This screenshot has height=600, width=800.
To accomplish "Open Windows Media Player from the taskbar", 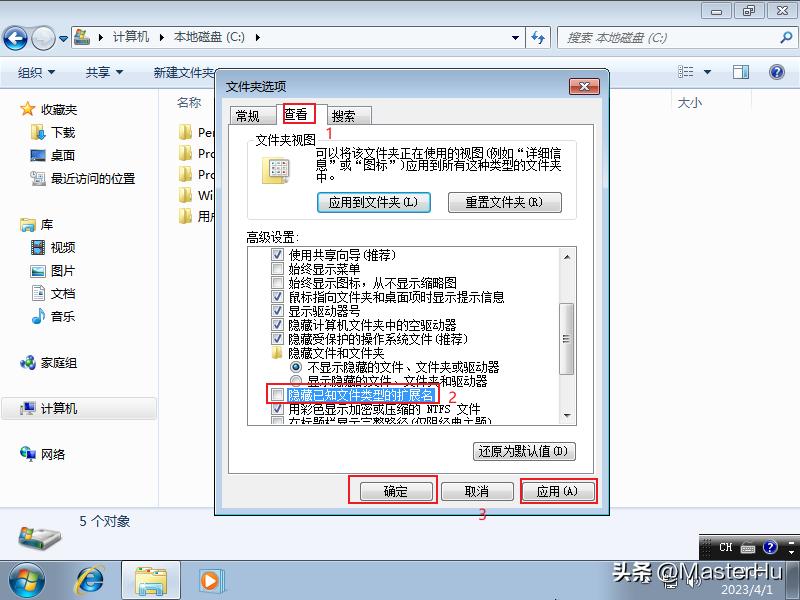I will tap(210, 578).
